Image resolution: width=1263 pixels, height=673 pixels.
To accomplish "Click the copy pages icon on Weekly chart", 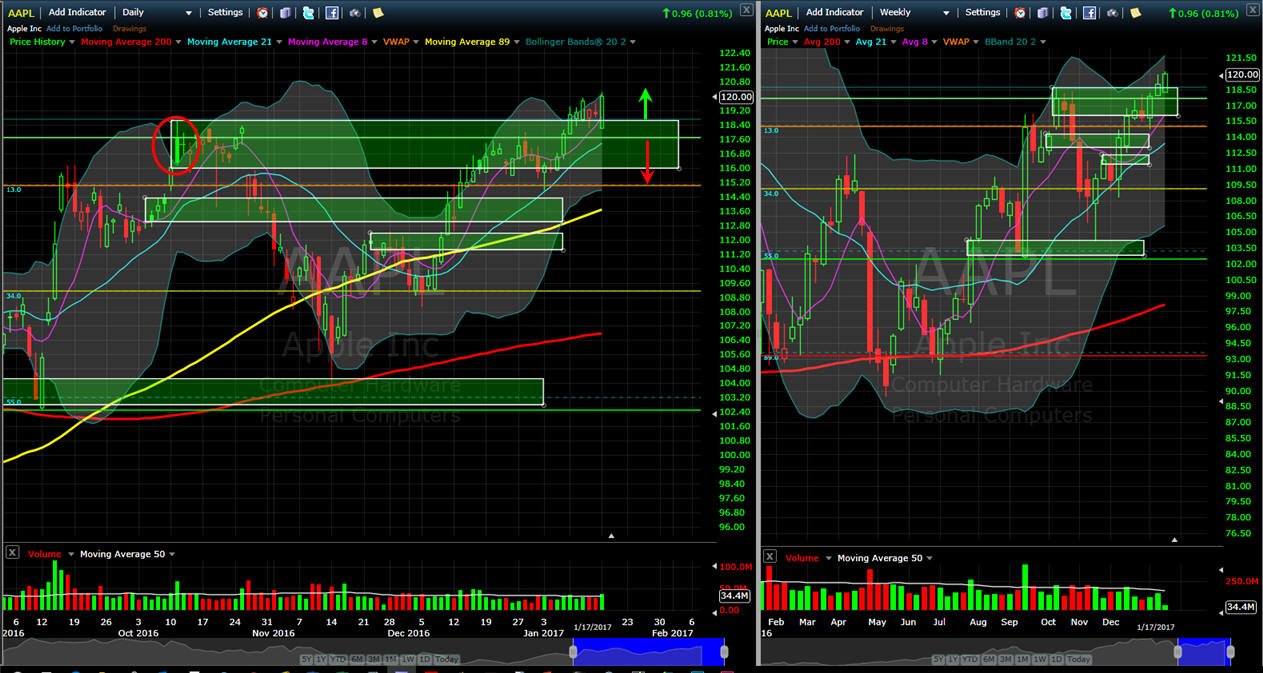I will [1043, 13].
